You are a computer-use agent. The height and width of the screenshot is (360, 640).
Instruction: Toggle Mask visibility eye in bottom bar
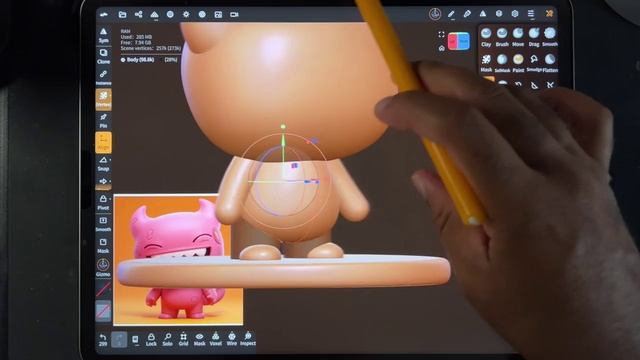pos(199,339)
